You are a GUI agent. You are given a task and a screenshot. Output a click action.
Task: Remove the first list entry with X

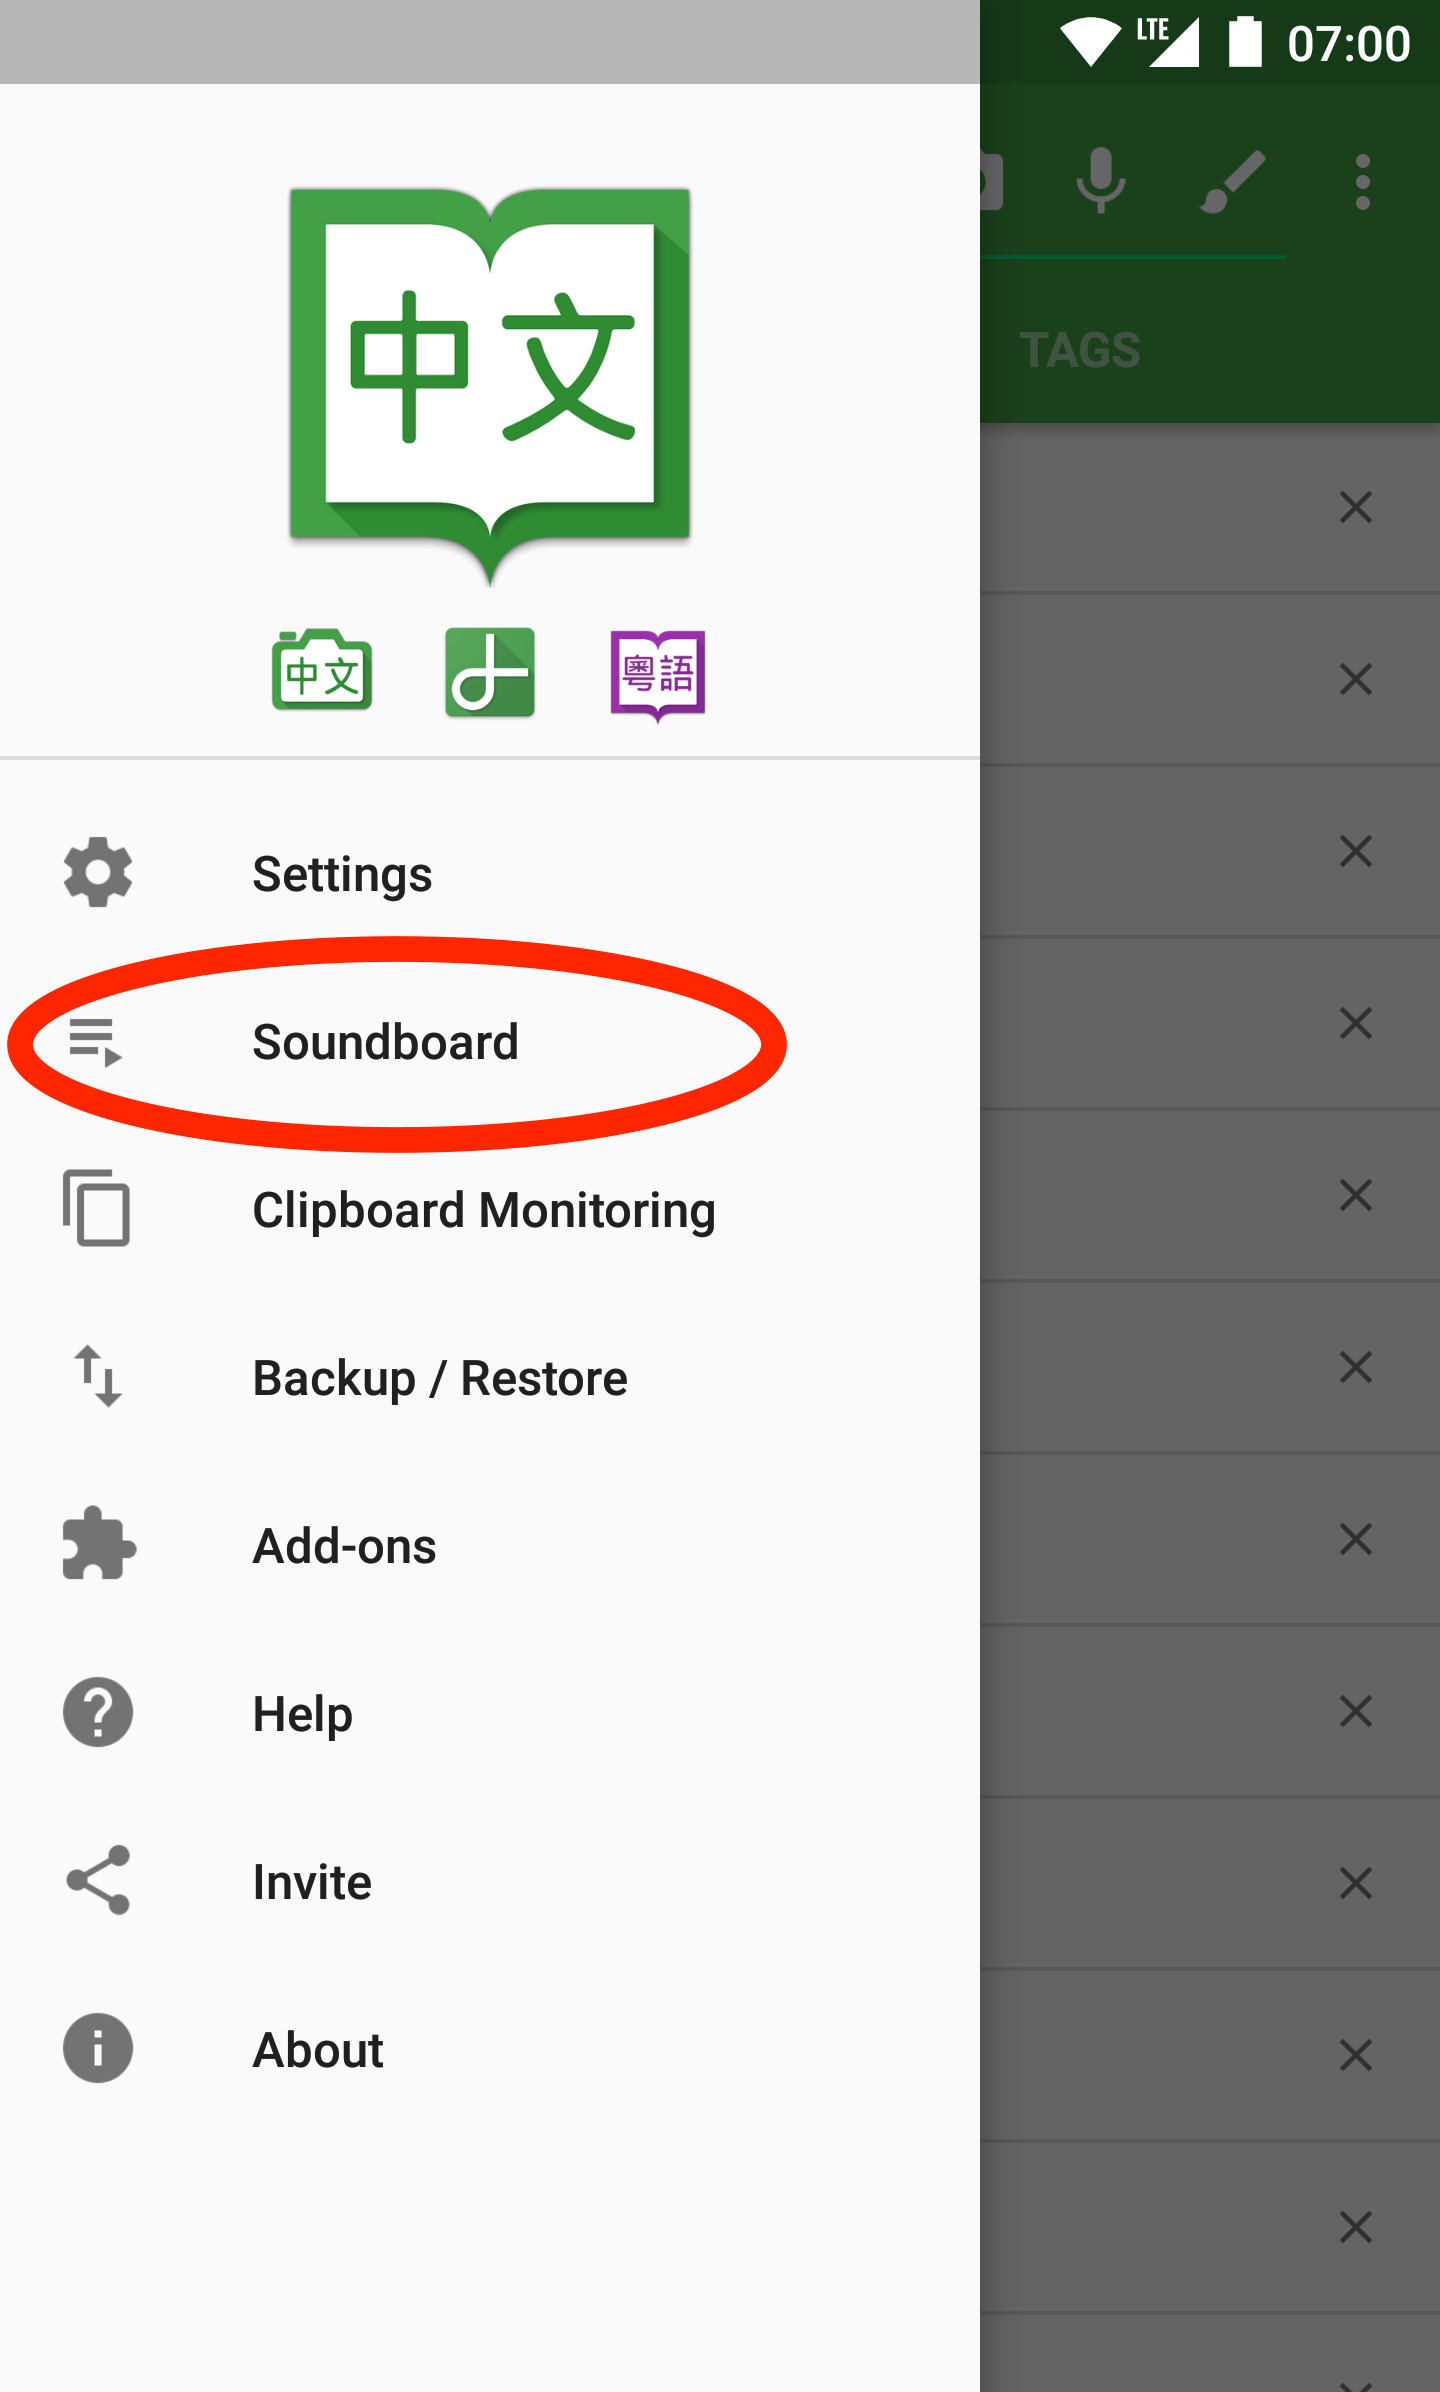pyautogui.click(x=1356, y=507)
